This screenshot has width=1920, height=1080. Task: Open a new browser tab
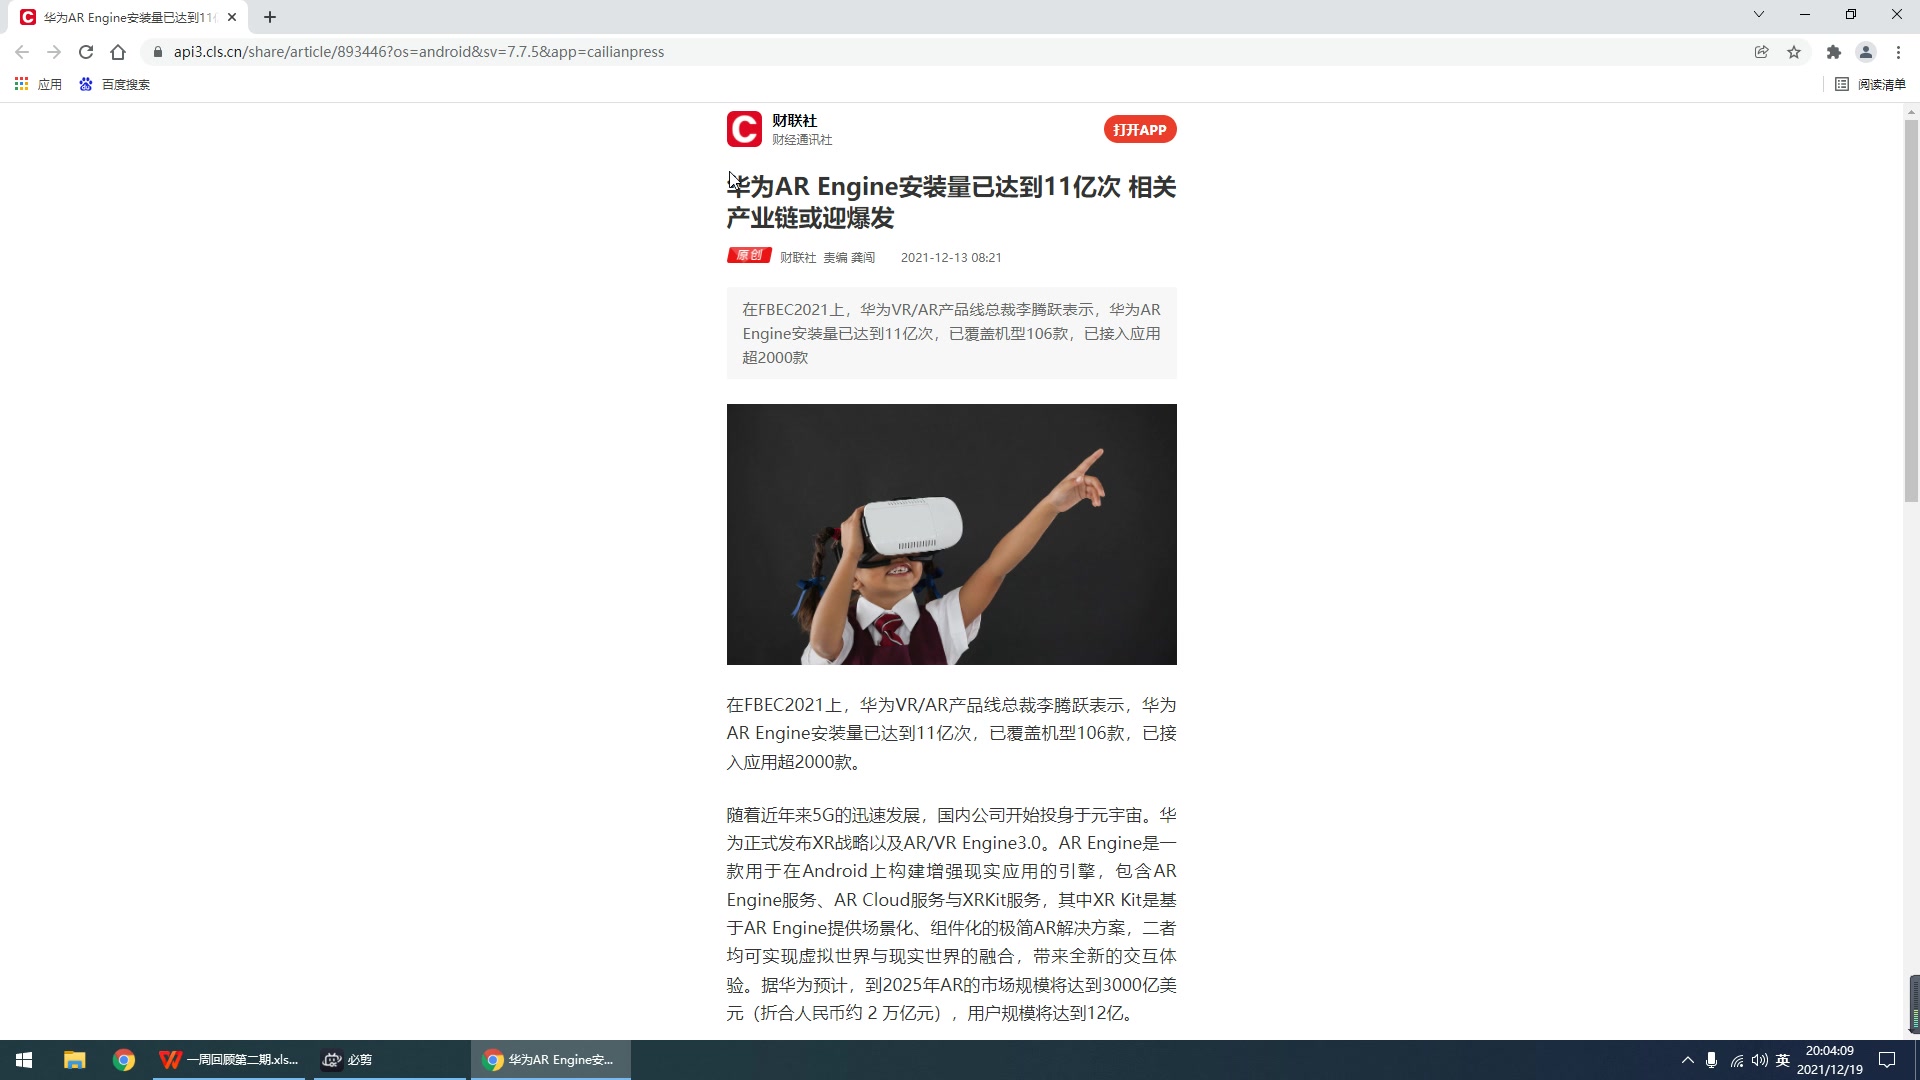[x=270, y=17]
